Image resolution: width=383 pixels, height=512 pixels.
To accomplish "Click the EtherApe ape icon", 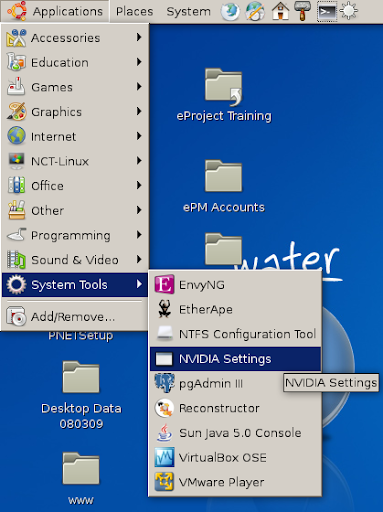I will click(164, 309).
